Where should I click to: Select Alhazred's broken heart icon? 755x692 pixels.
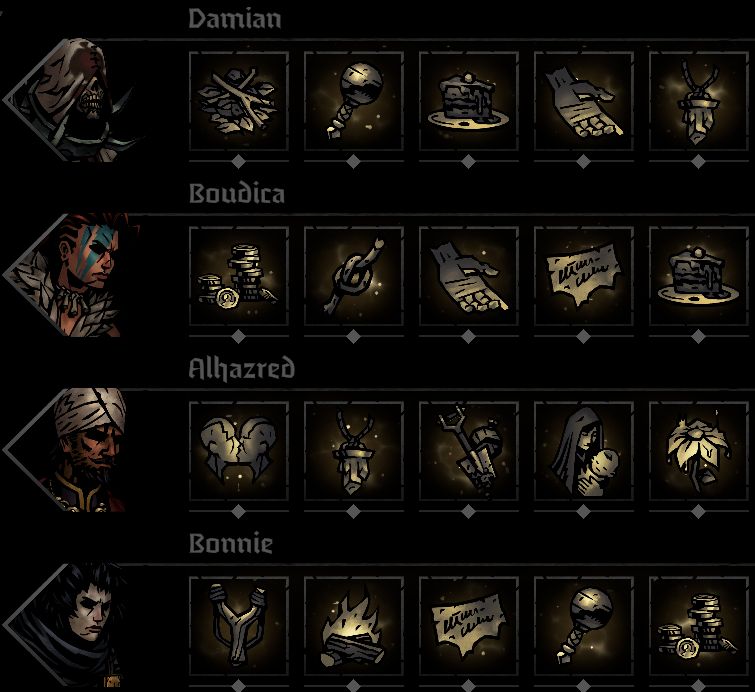(239, 451)
